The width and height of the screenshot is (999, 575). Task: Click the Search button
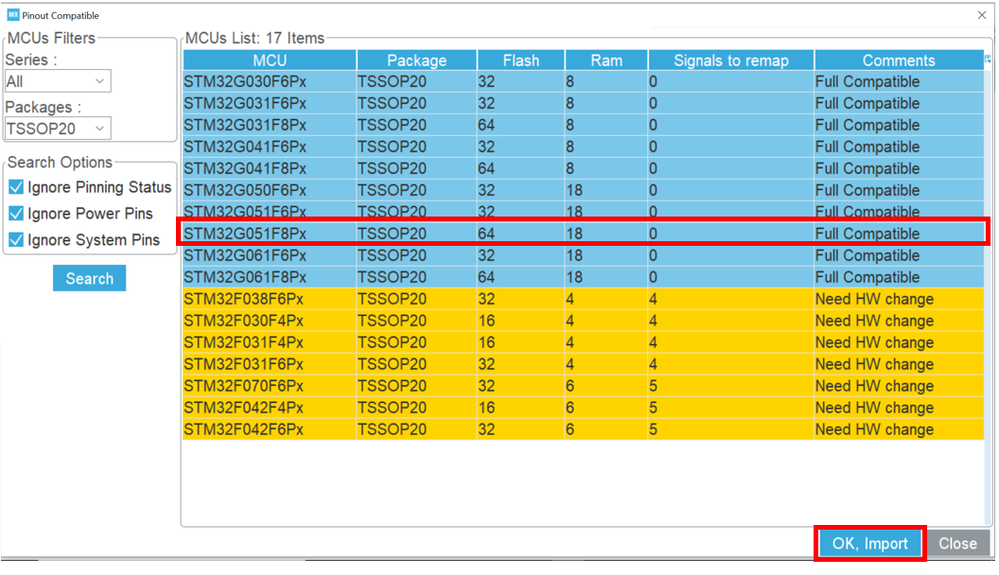point(89,278)
